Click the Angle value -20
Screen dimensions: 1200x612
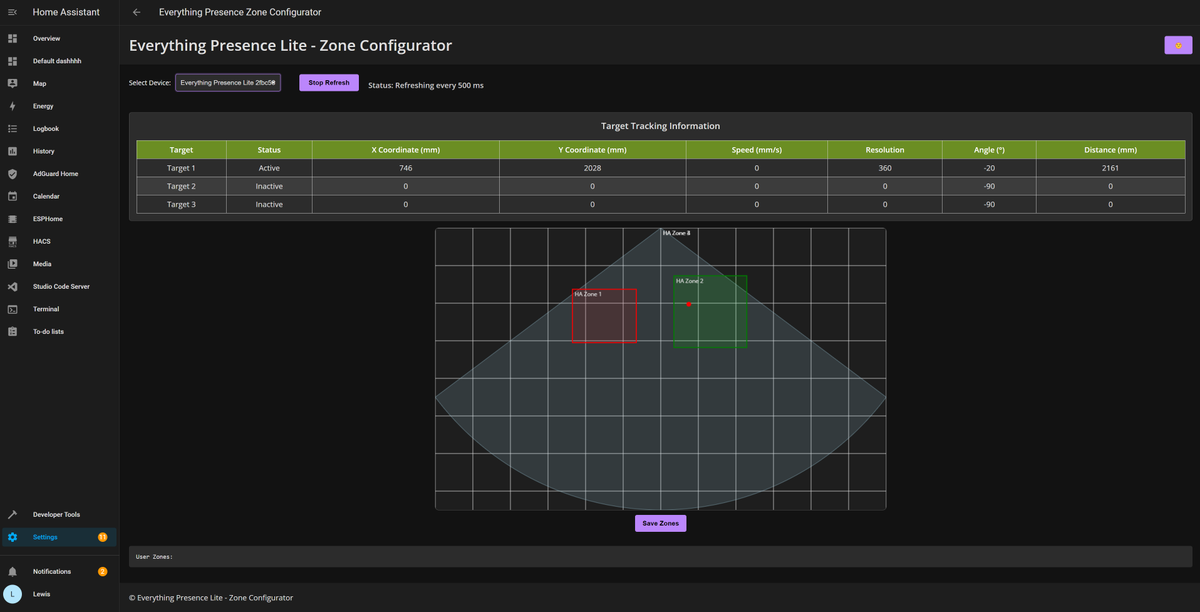click(989, 168)
